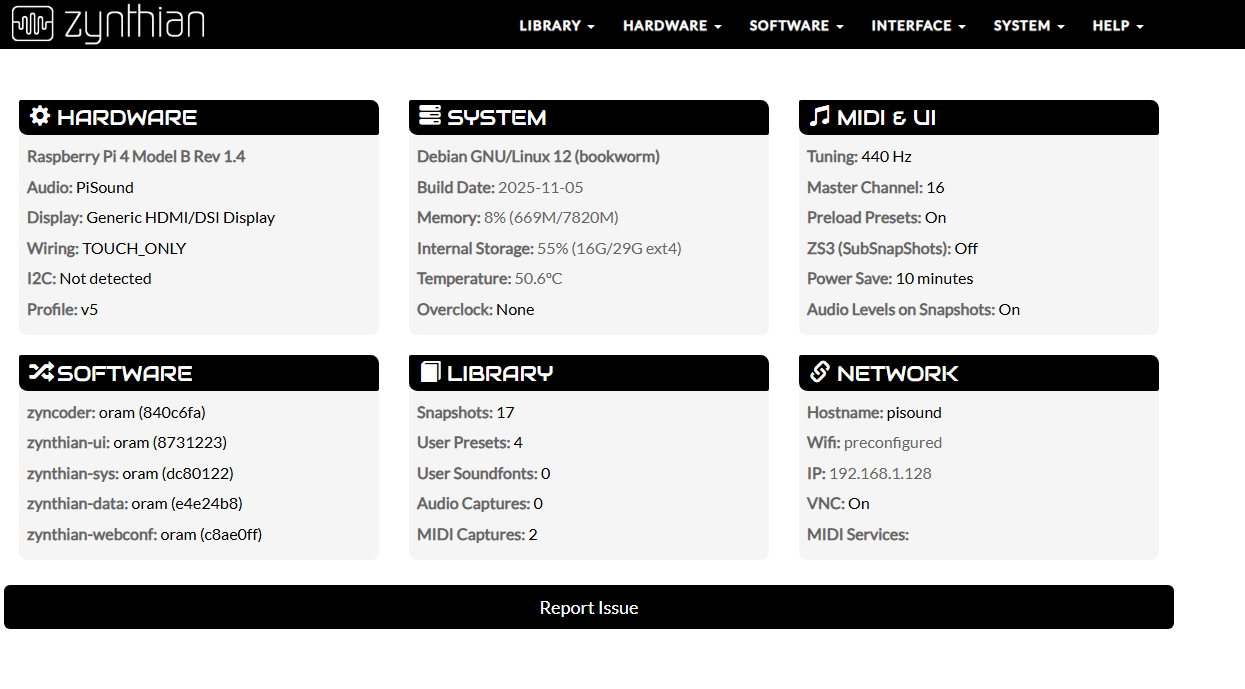The height and width of the screenshot is (689, 1245).
Task: Click the MIDI & UI music note icon
Action: pos(819,117)
